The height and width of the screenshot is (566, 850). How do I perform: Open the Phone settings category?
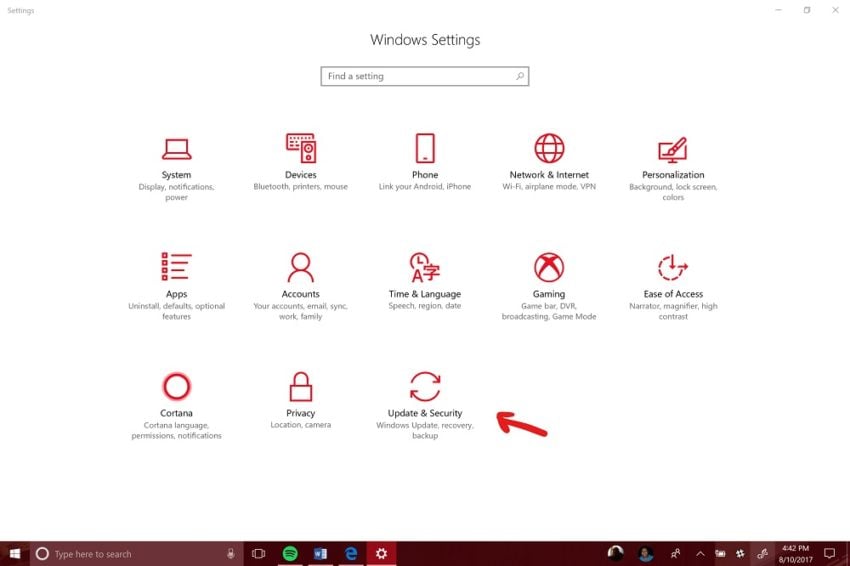pyautogui.click(x=425, y=163)
